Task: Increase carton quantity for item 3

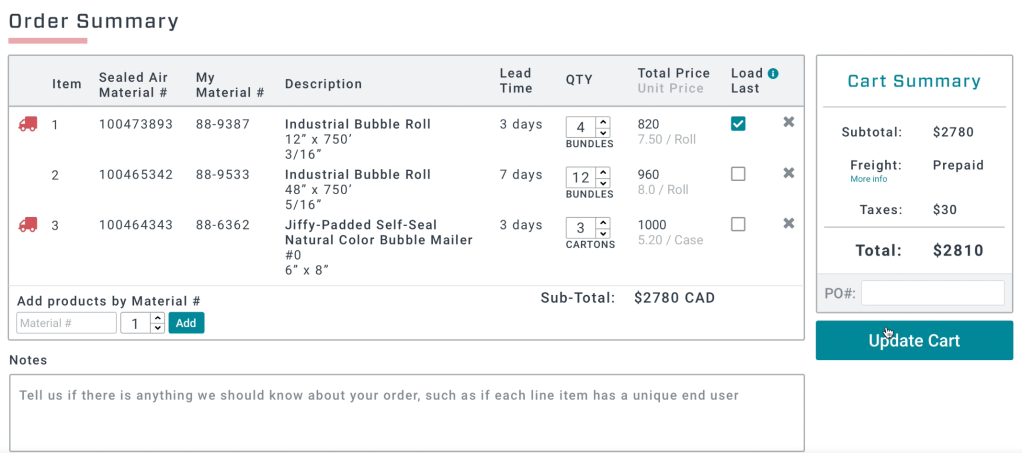Action: tap(603, 221)
